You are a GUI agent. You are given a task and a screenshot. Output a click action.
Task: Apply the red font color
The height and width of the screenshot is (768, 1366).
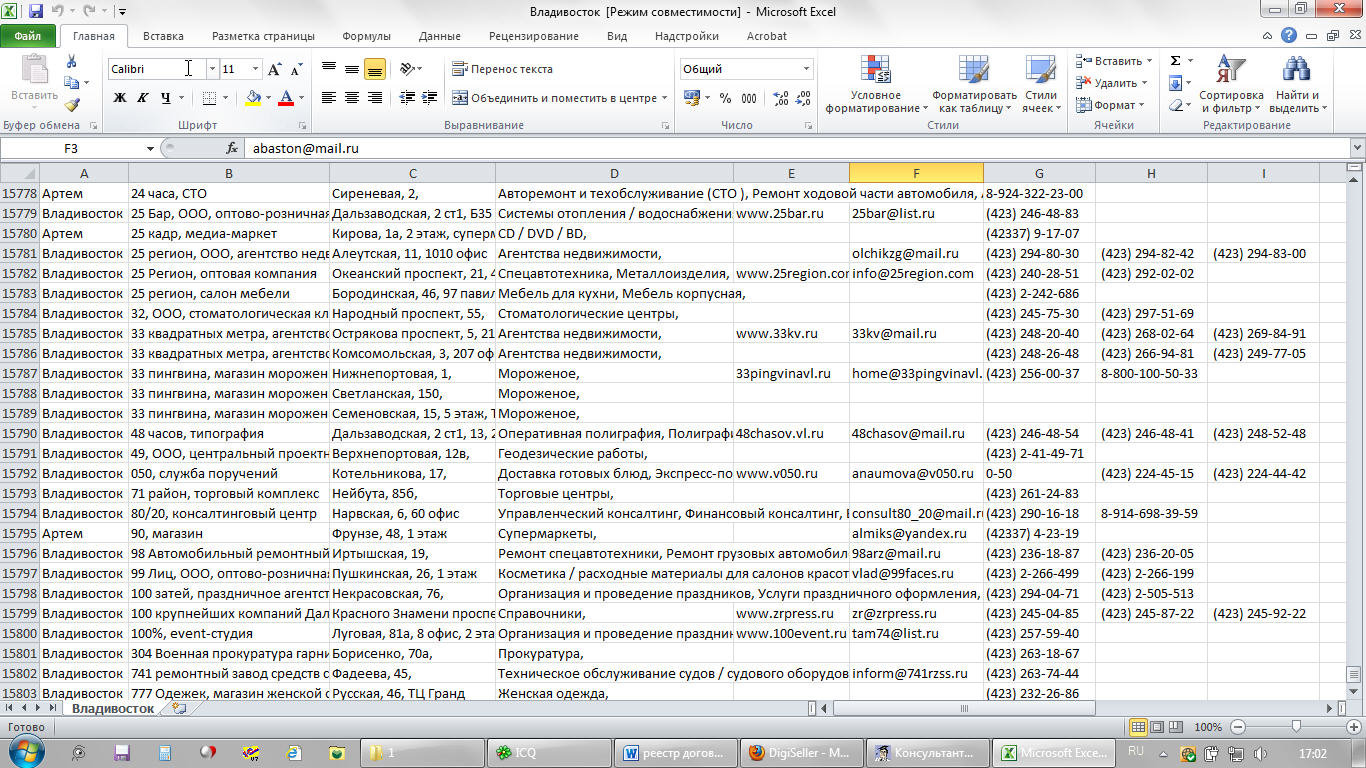coord(286,98)
